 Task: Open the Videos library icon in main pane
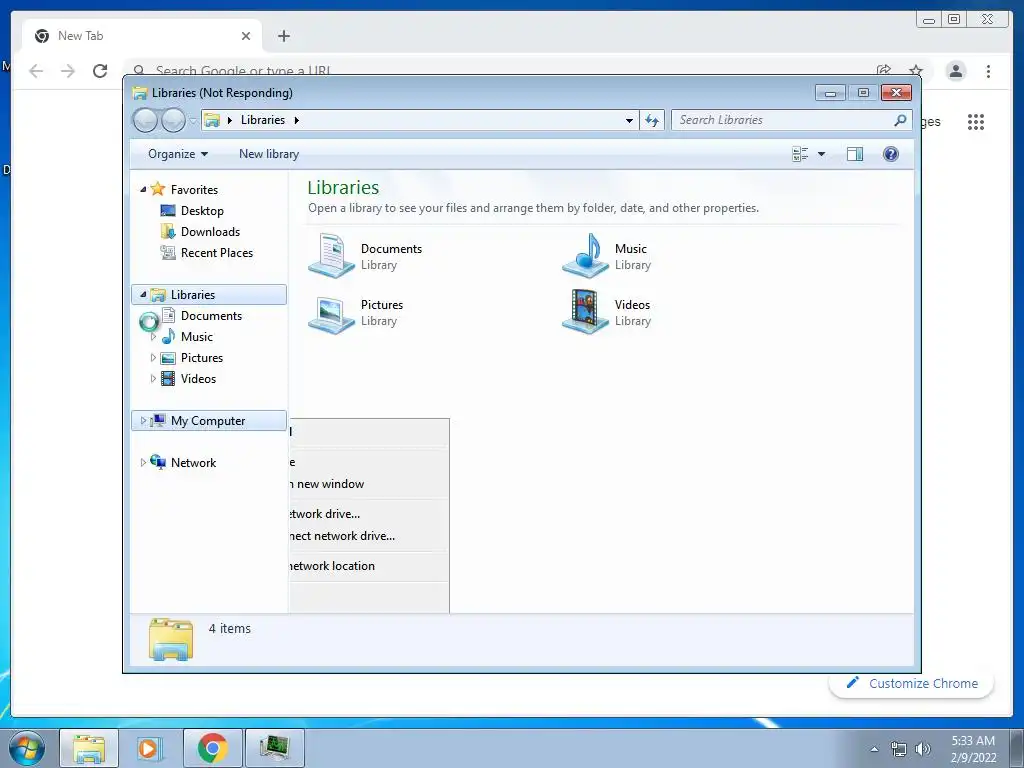[586, 312]
